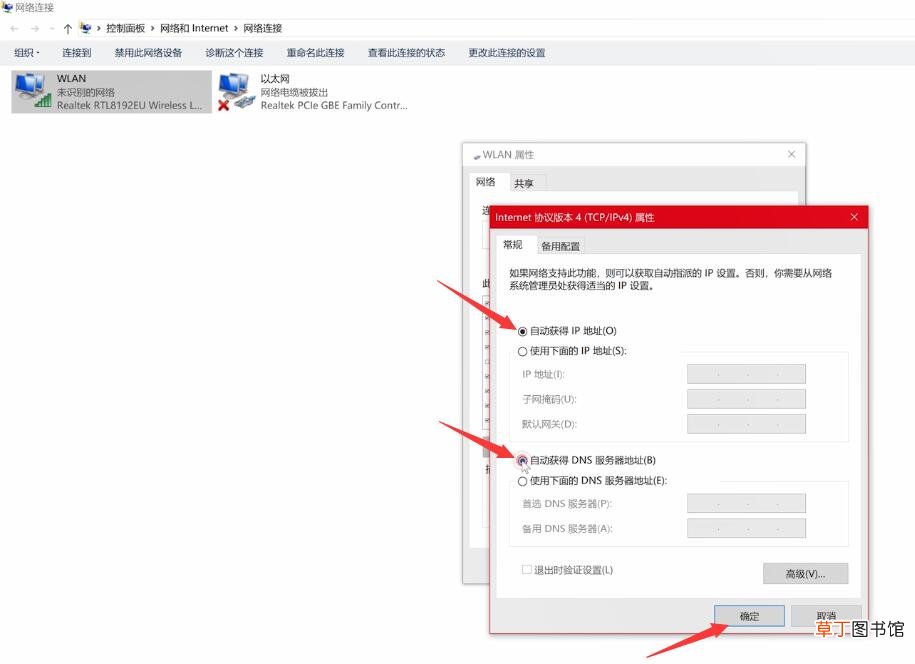Click the 子网掩码 input field
Viewport: 915px width, 664px height.
point(746,399)
